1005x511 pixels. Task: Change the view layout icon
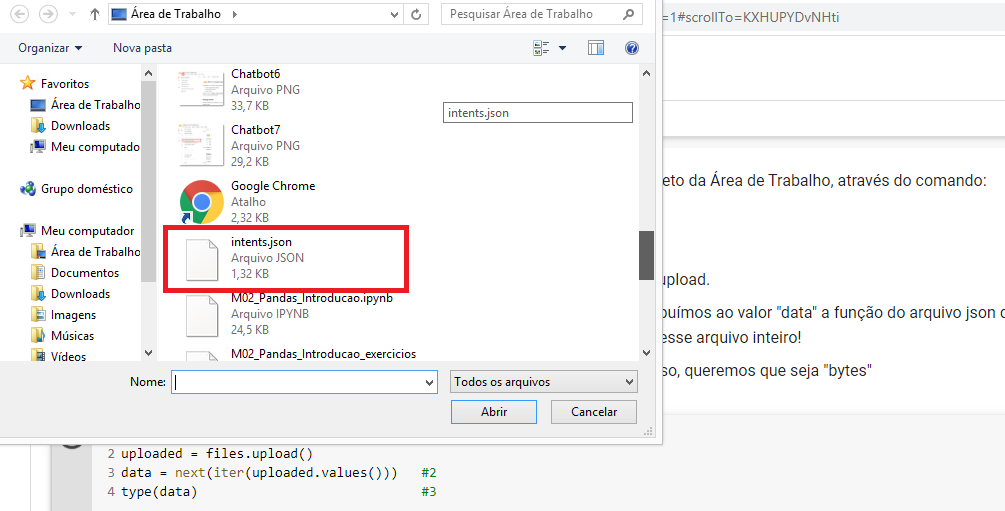point(542,48)
